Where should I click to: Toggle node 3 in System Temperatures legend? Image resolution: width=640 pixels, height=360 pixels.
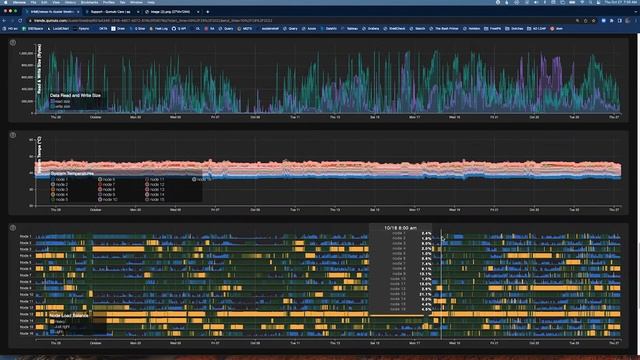53,189
